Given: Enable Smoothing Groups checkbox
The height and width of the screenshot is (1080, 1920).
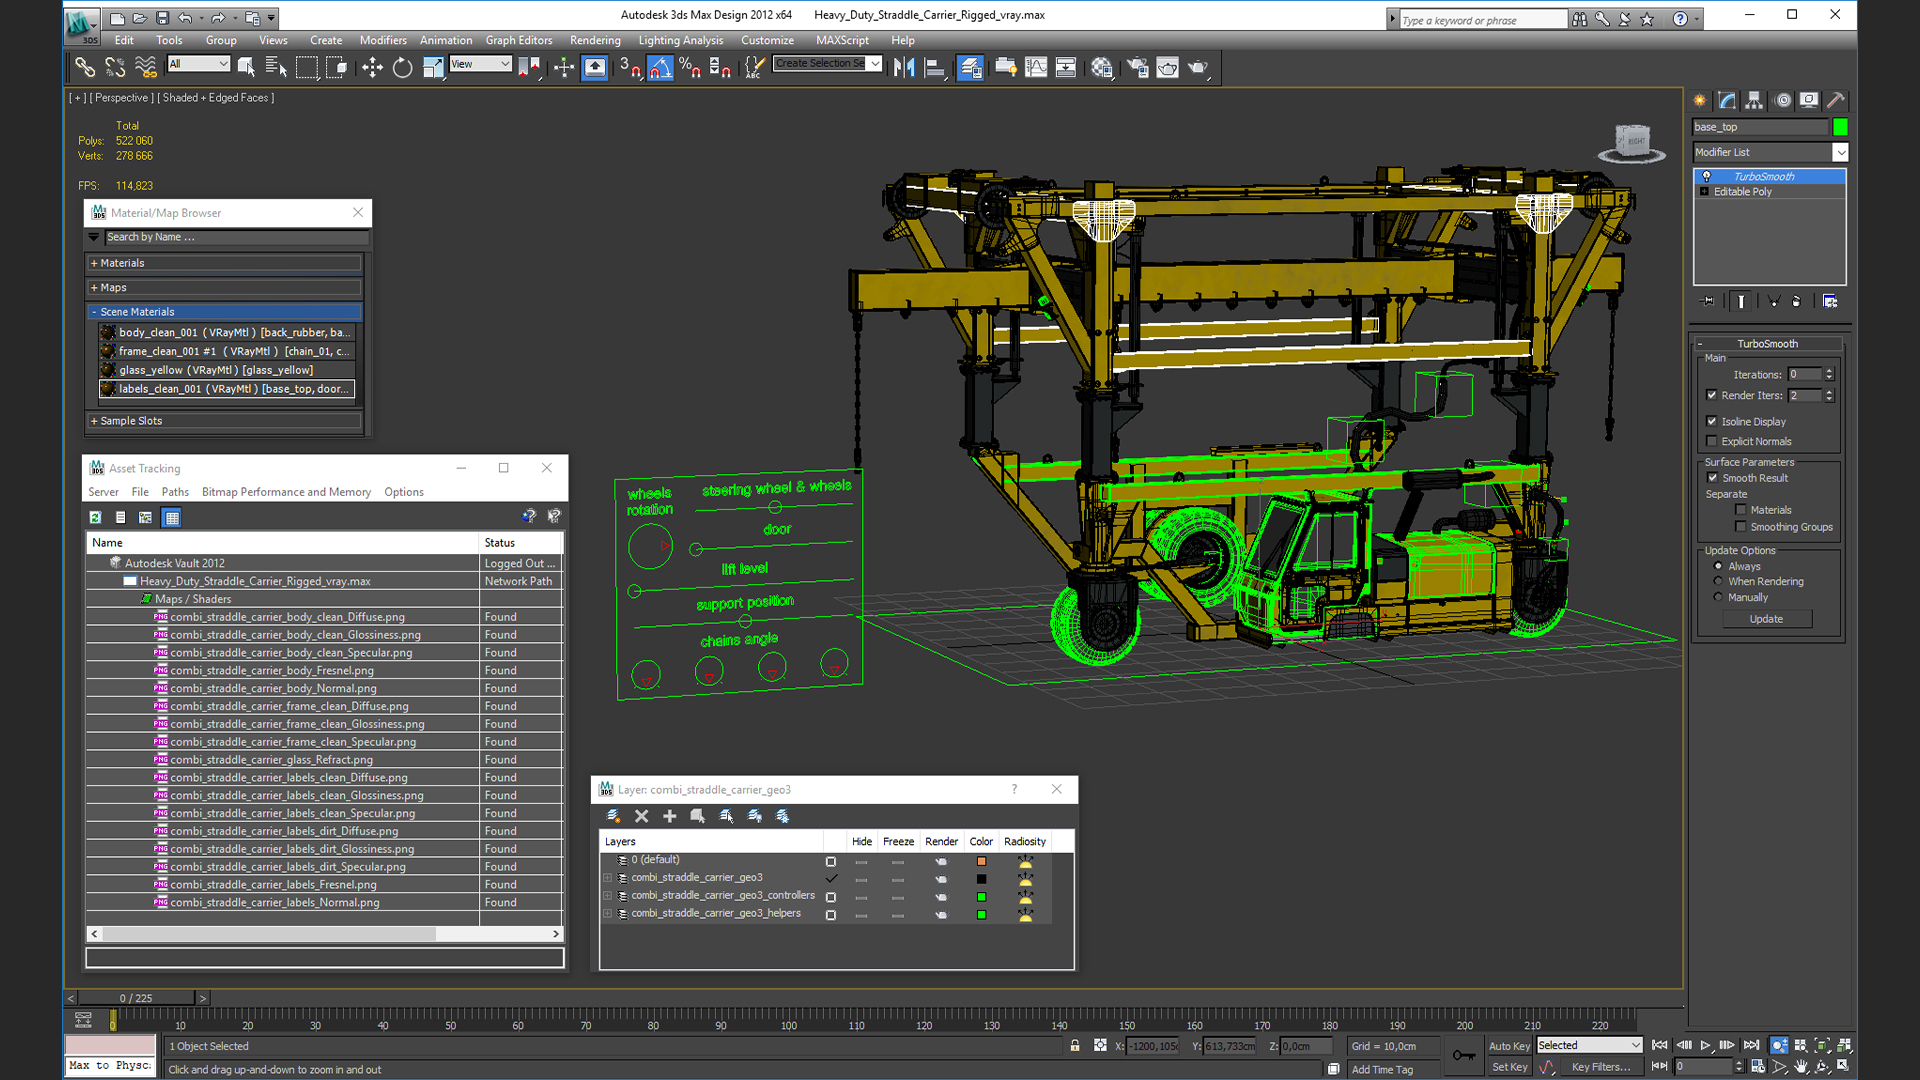Looking at the screenshot, I should point(1741,527).
